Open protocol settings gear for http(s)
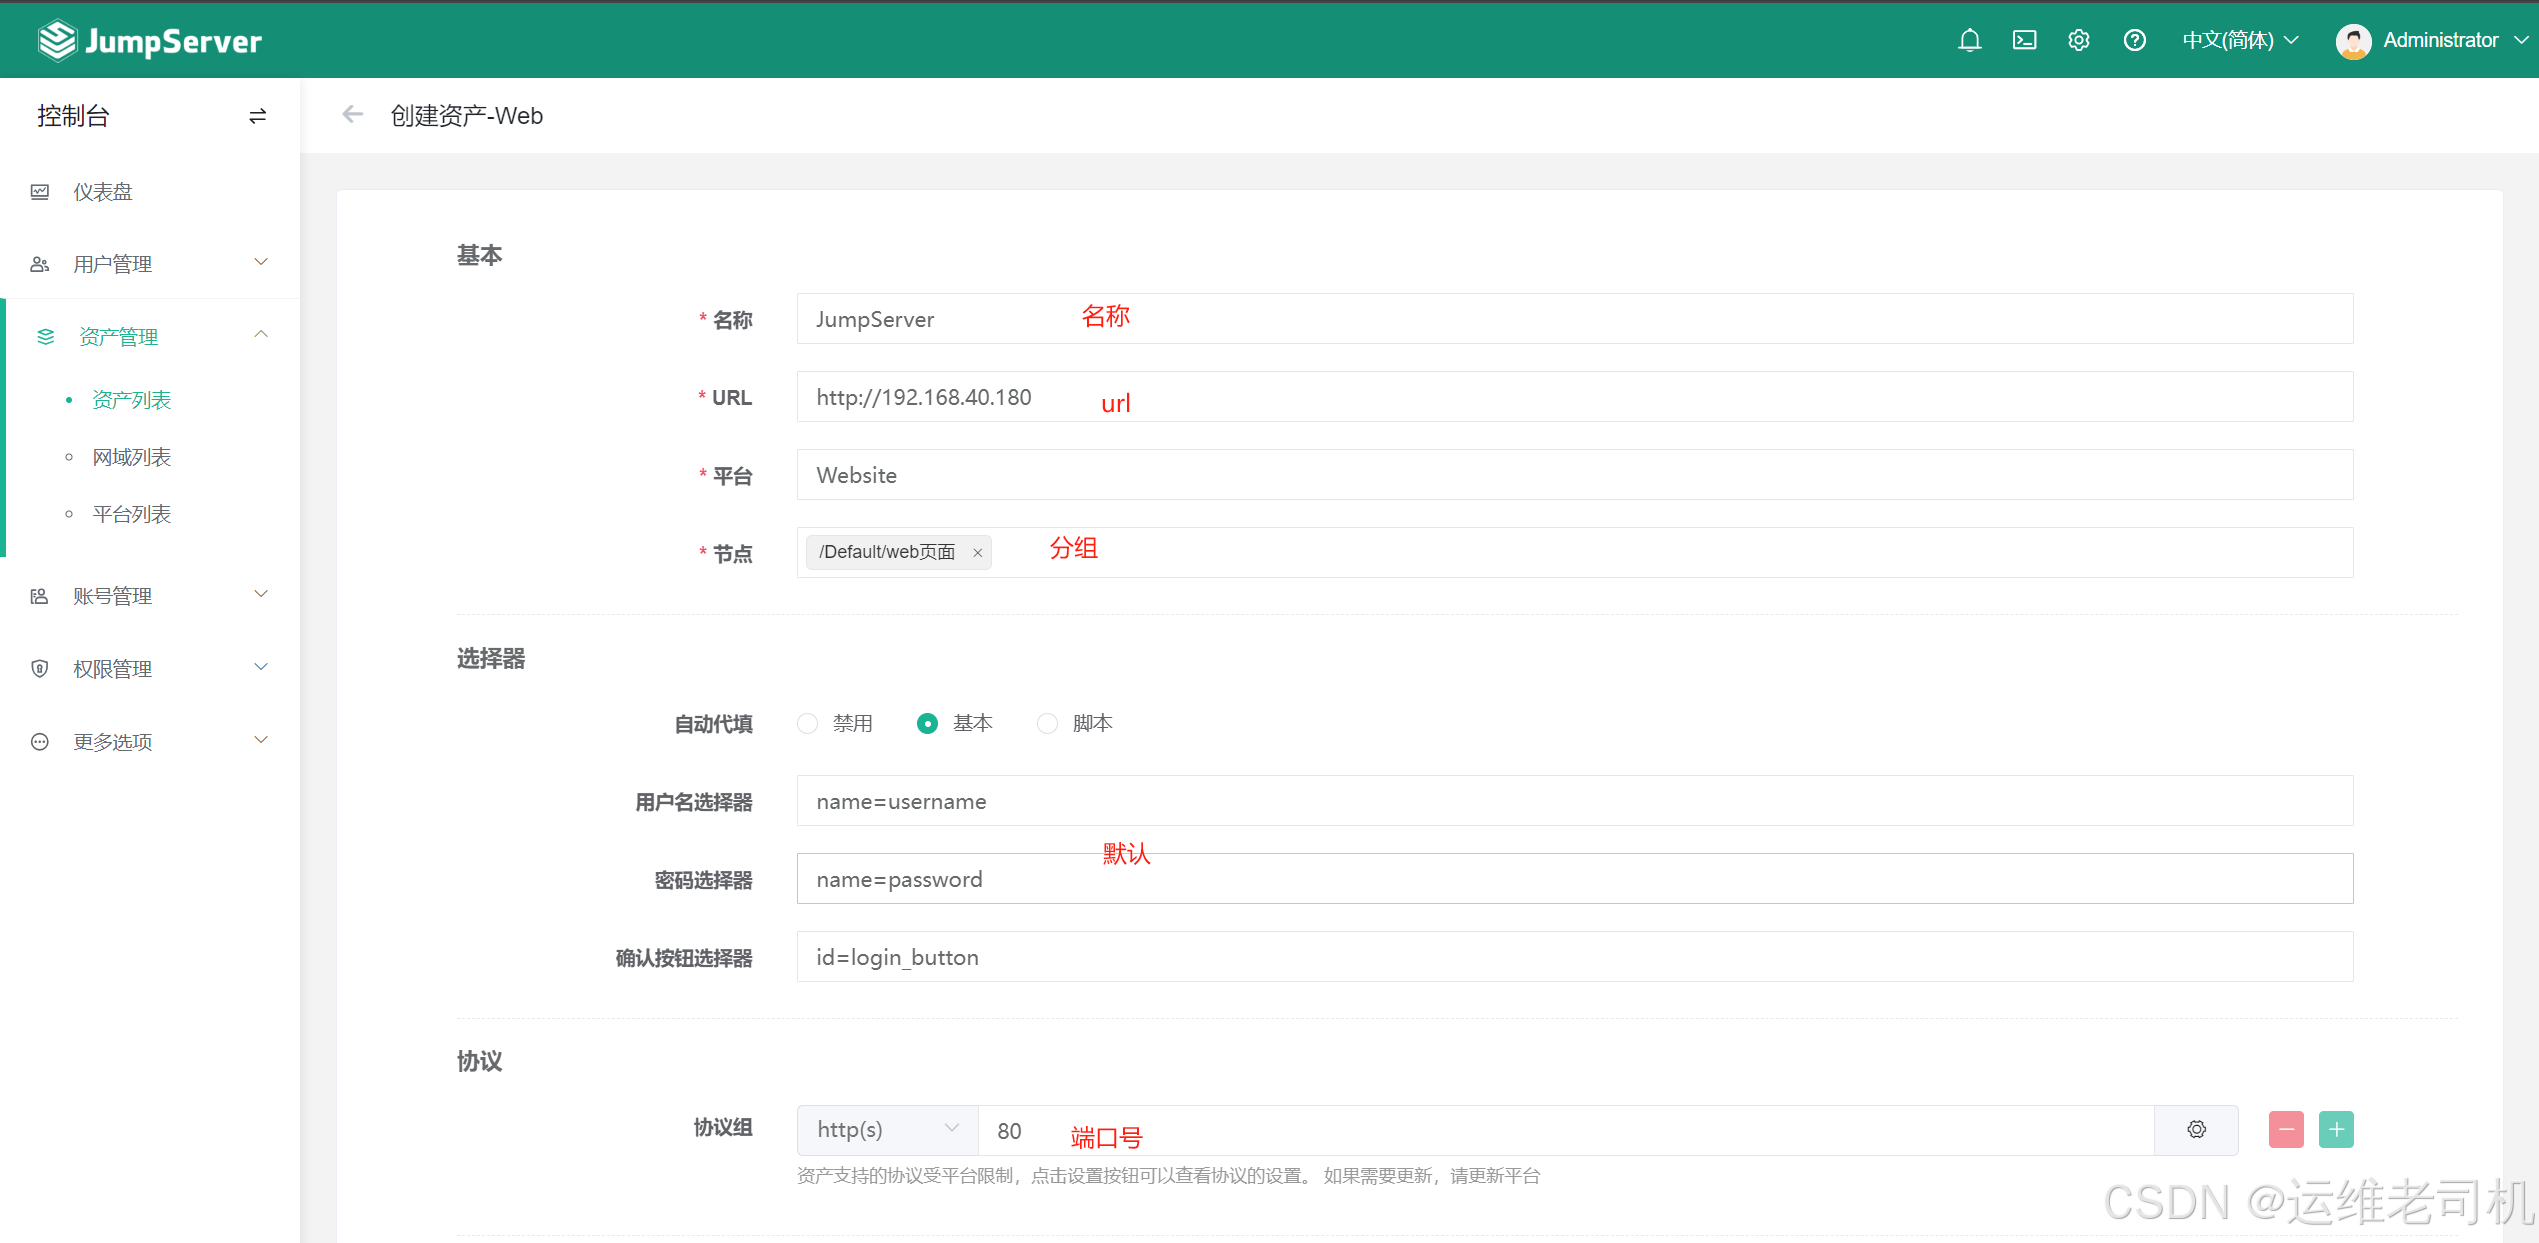This screenshot has height=1243, width=2539. tap(2196, 1129)
